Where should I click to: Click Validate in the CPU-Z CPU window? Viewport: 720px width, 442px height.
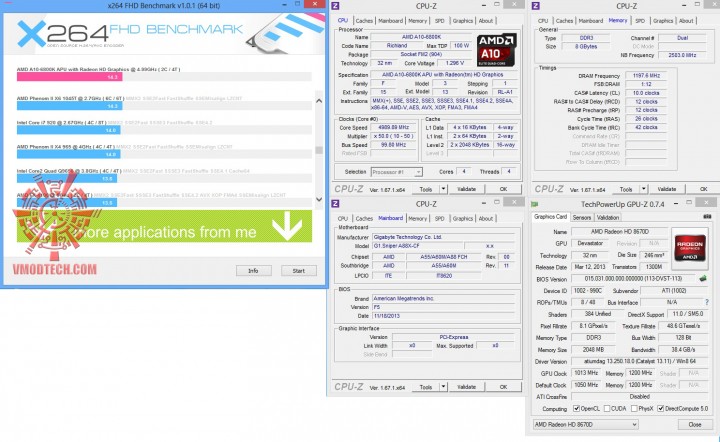[466, 189]
